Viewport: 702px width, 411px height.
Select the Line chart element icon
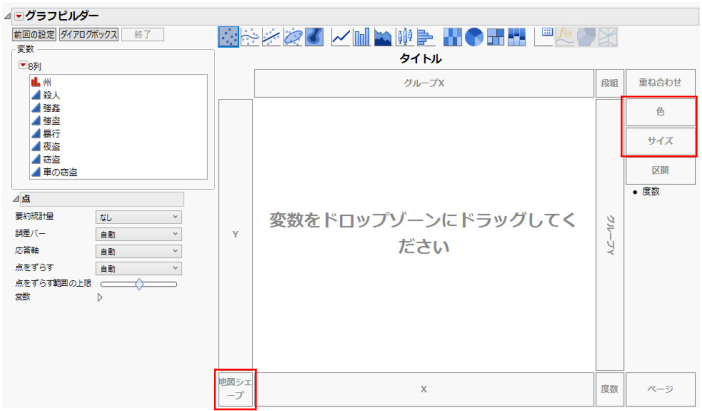click(x=341, y=37)
